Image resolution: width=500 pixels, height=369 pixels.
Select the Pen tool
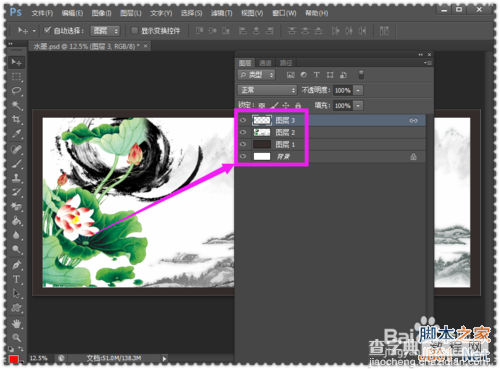[16, 265]
